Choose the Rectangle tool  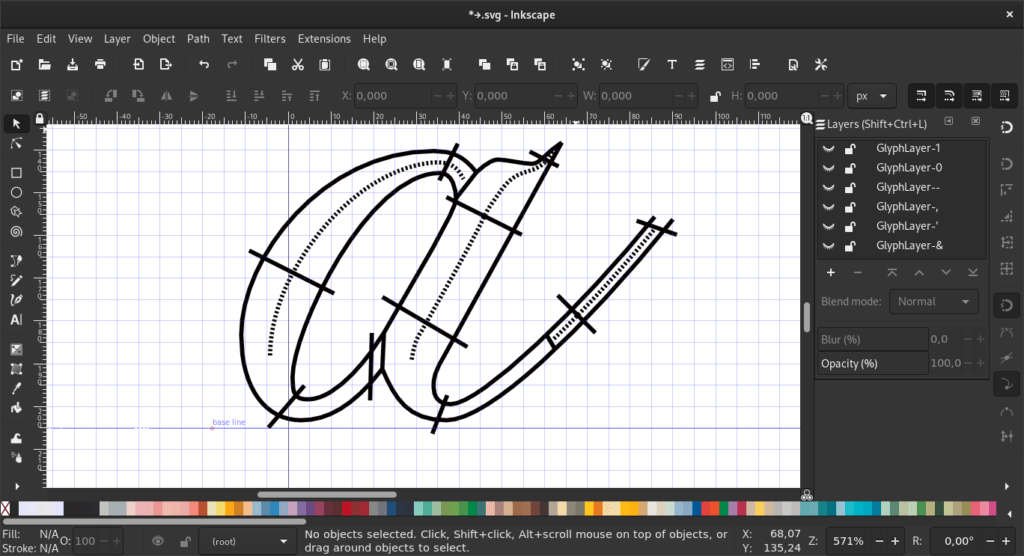16,173
